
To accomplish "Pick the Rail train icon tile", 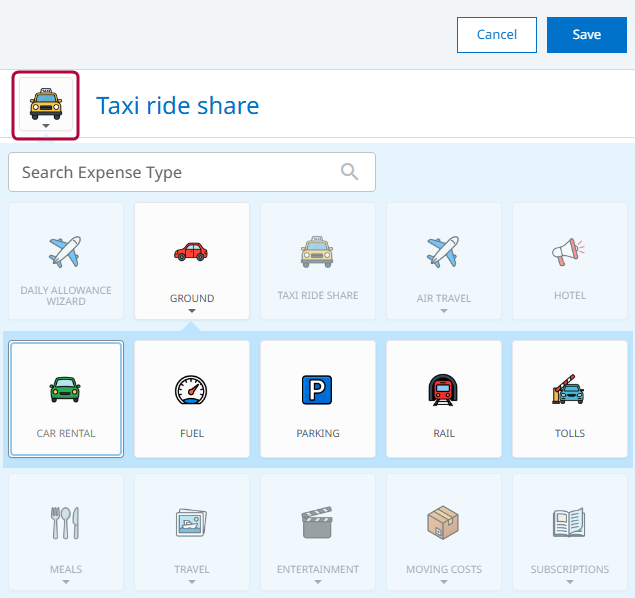I will click(x=444, y=398).
